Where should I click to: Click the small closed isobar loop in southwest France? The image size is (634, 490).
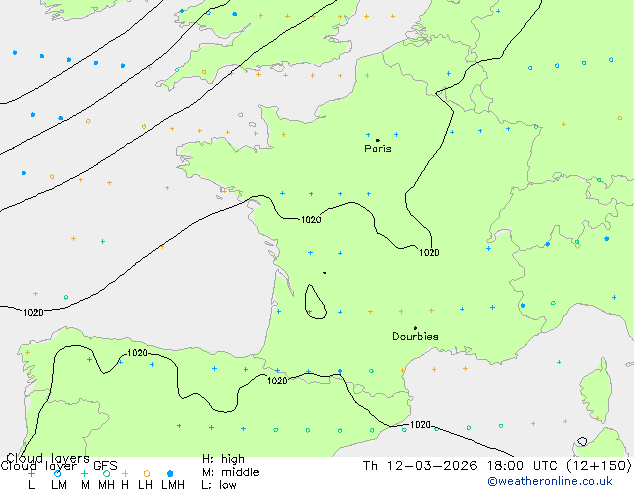pyautogui.click(x=315, y=302)
